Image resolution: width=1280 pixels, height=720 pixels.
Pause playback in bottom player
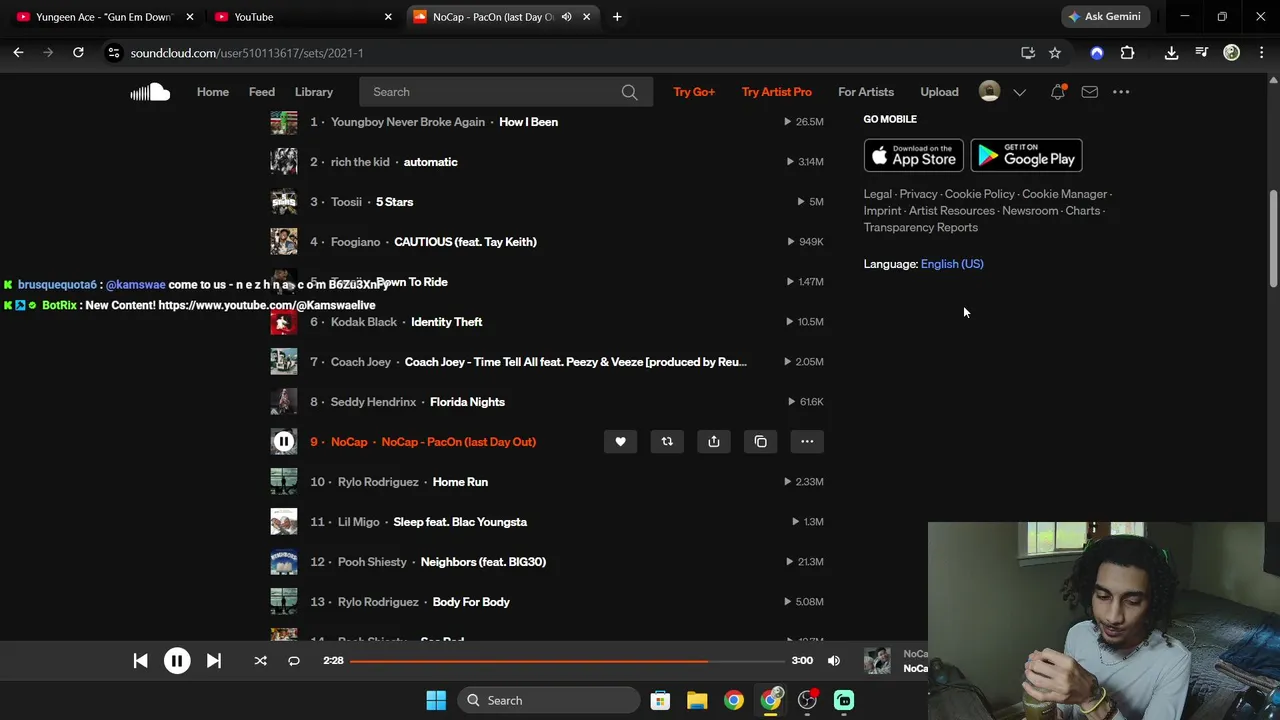177,661
